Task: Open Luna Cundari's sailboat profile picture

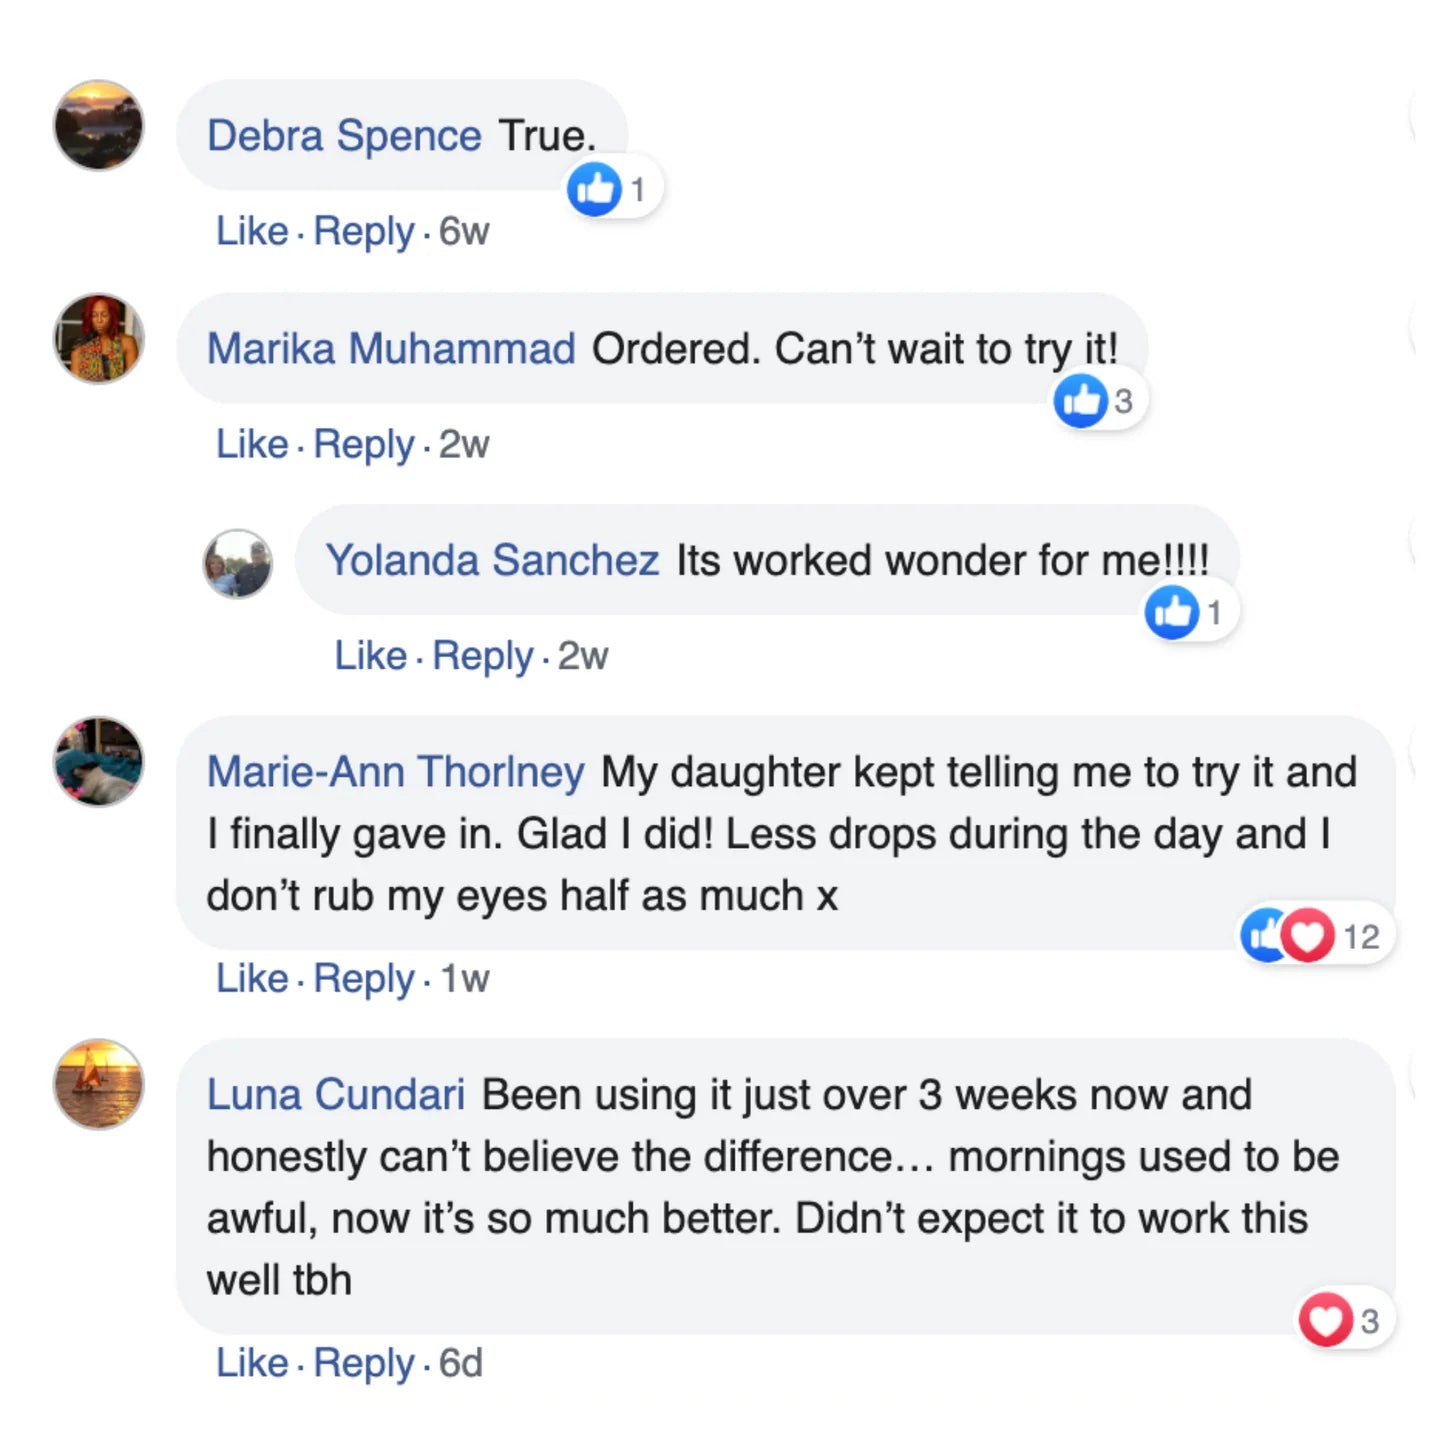Action: (x=98, y=1084)
